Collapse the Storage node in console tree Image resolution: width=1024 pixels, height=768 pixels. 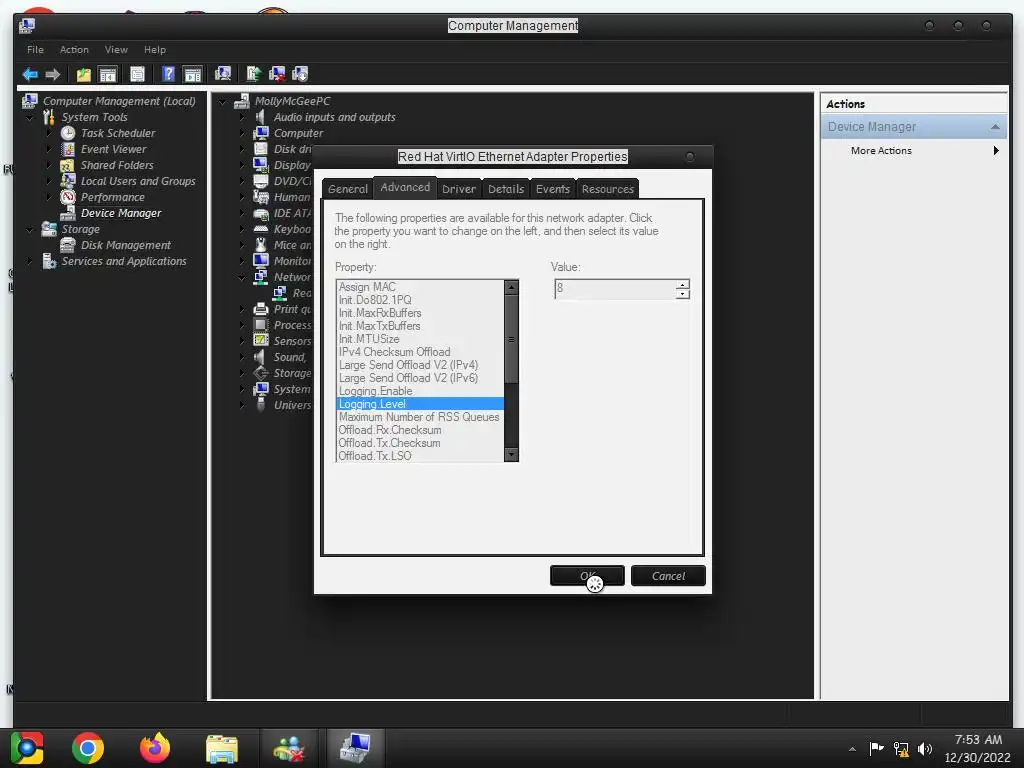30,229
